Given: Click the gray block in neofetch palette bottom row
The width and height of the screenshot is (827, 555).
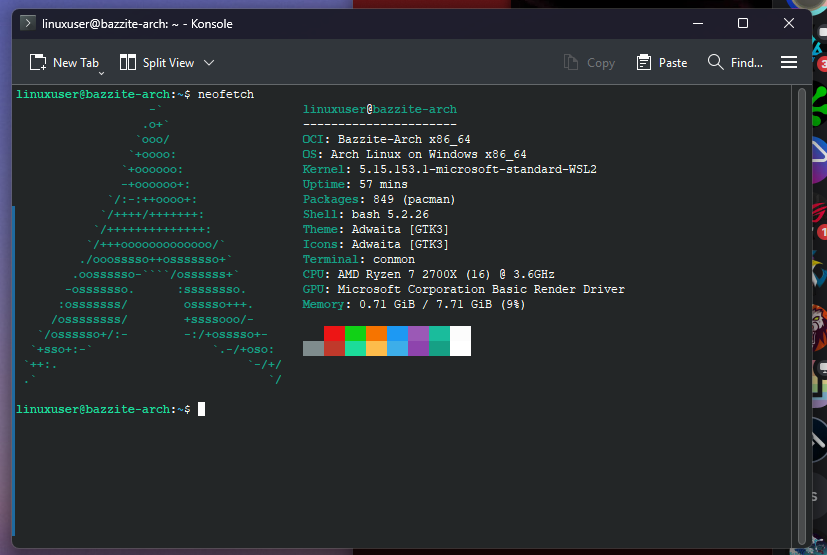Looking at the screenshot, I should click(x=313, y=348).
